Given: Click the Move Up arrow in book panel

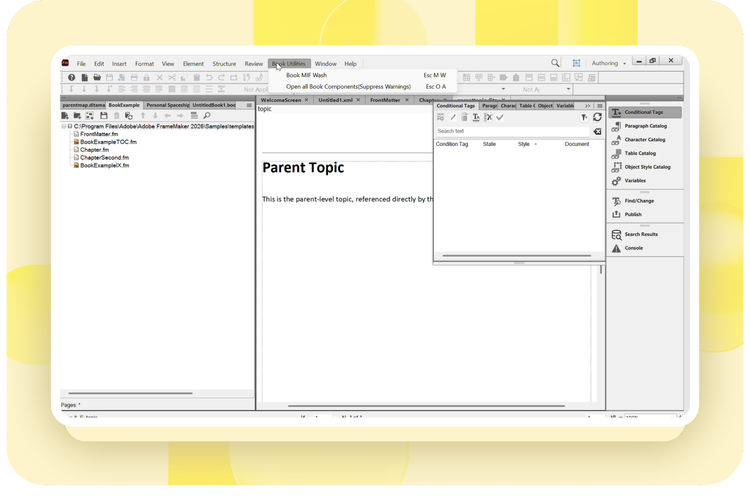Looking at the screenshot, I should pyautogui.click(x=143, y=116).
